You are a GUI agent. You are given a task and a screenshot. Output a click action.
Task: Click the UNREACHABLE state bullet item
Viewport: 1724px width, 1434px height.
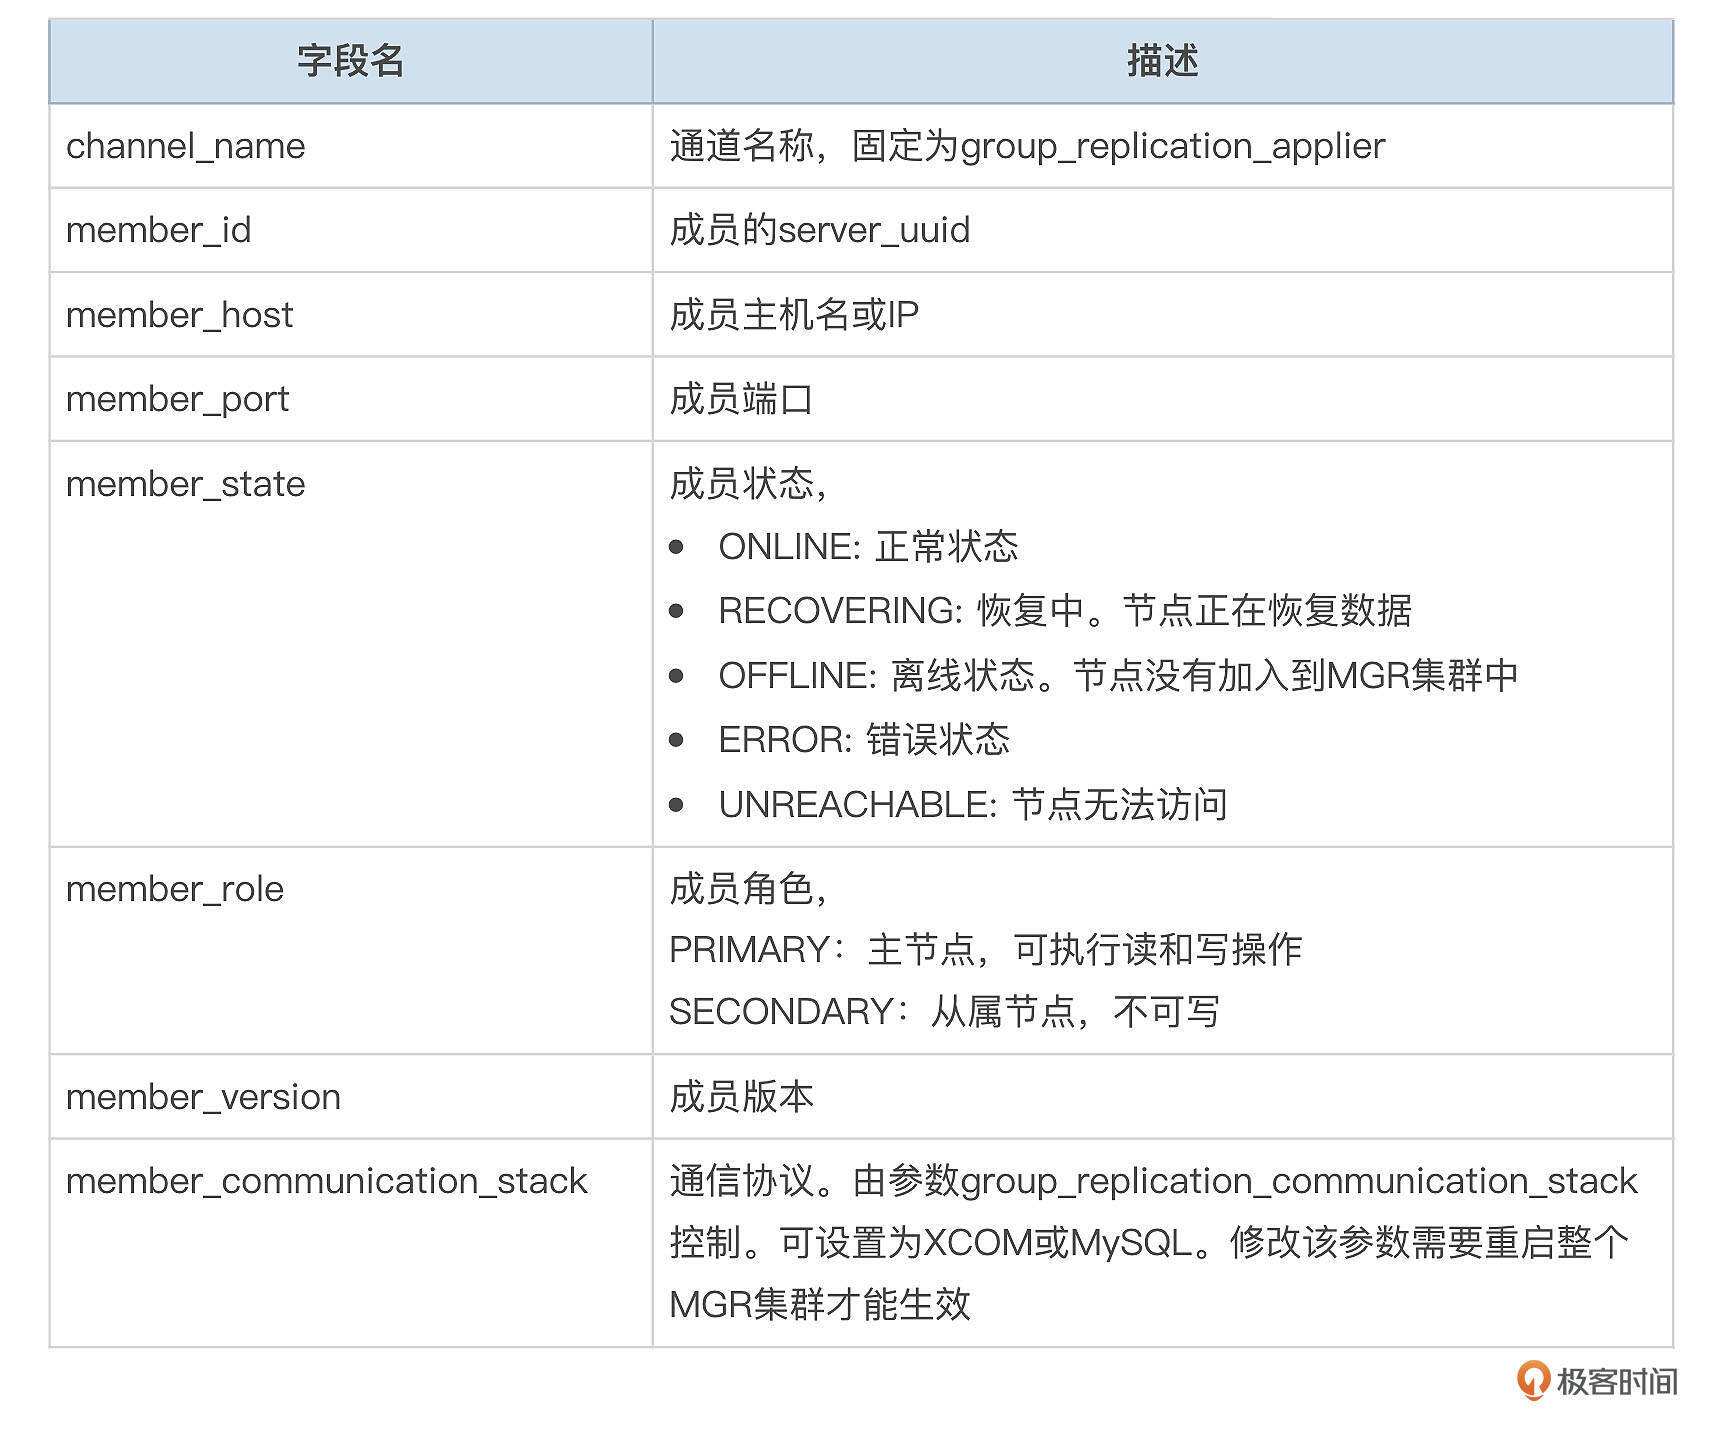pos(972,805)
